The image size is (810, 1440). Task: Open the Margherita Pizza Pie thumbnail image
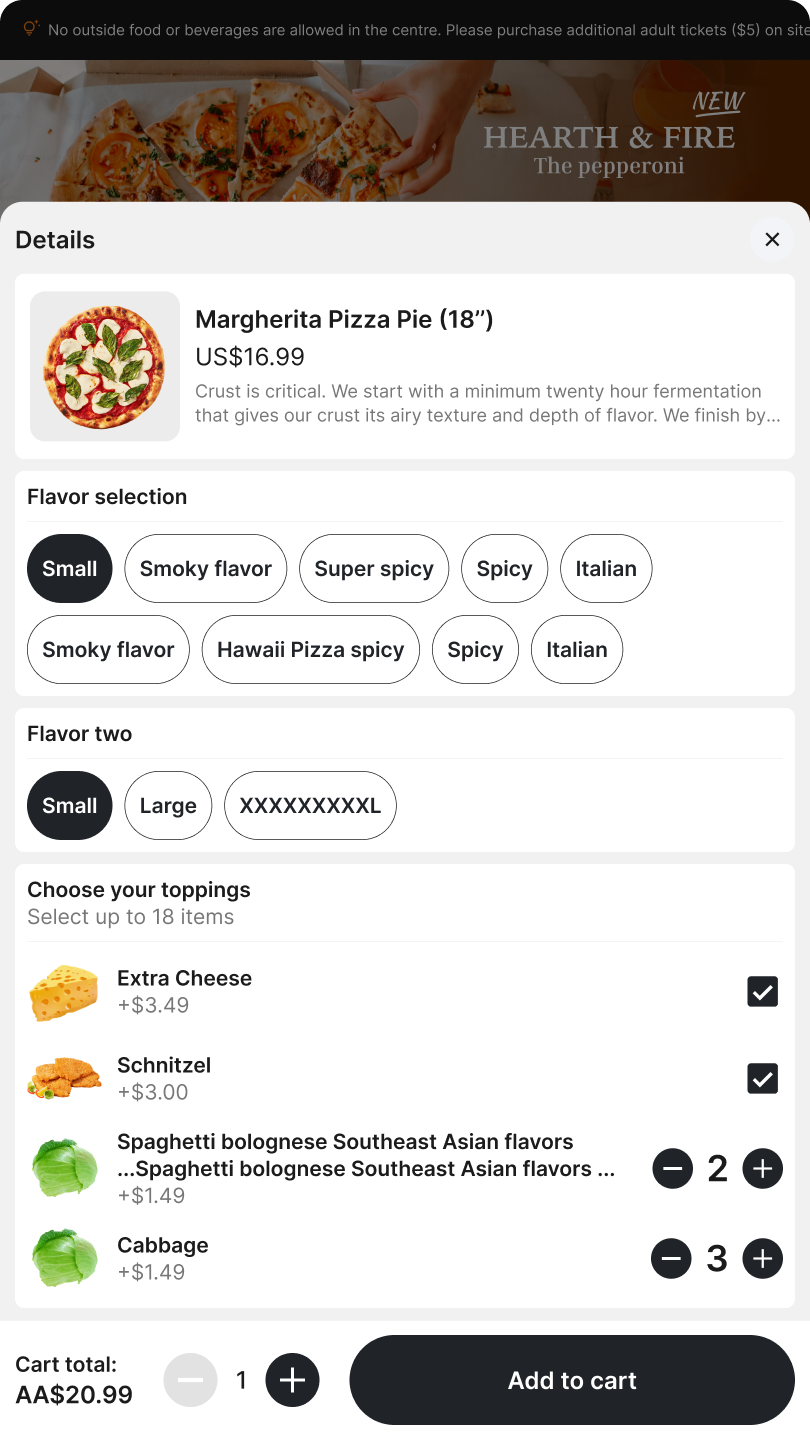pos(105,366)
